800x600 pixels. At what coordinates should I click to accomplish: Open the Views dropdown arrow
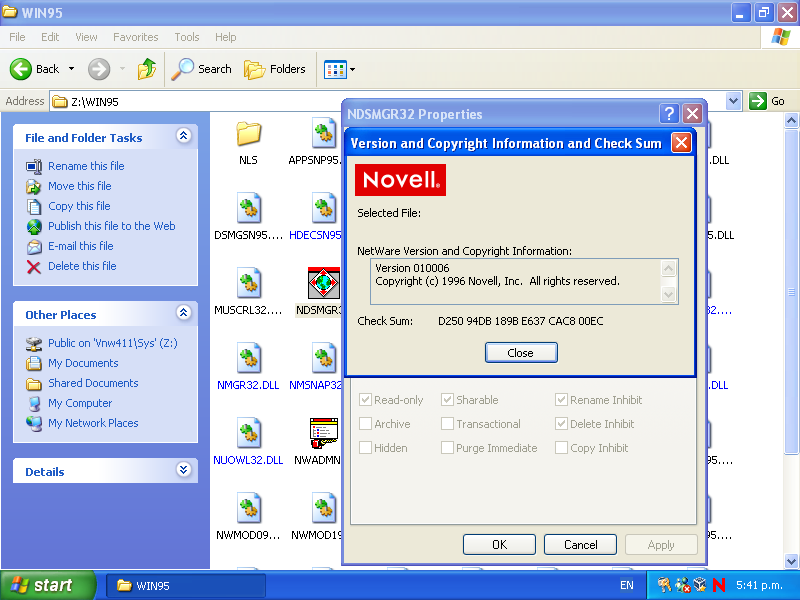[353, 69]
